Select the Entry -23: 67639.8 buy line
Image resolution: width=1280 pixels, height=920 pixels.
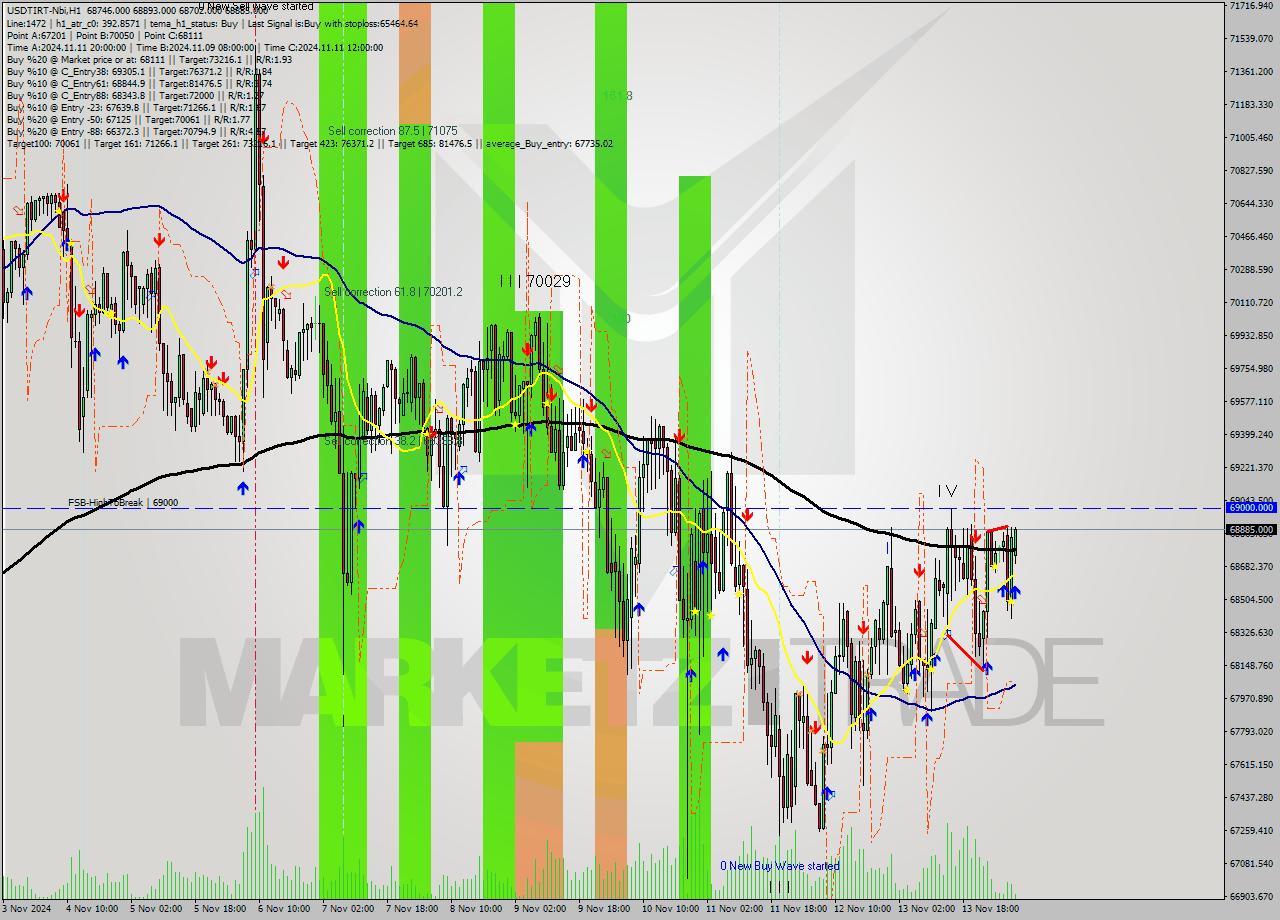[x=136, y=107]
